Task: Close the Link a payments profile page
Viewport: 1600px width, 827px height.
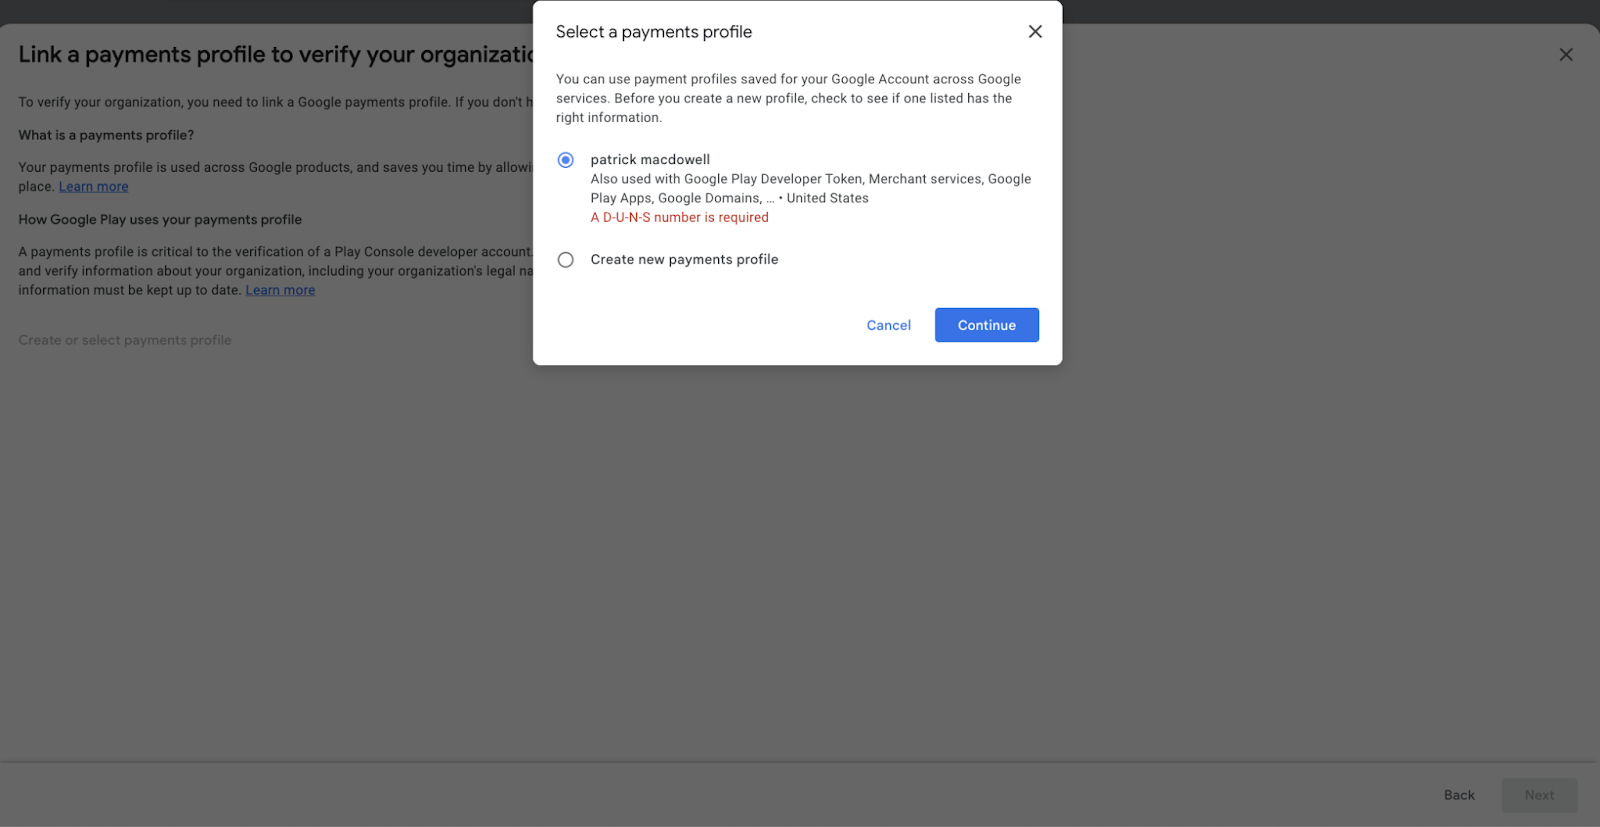Action: tap(1566, 55)
